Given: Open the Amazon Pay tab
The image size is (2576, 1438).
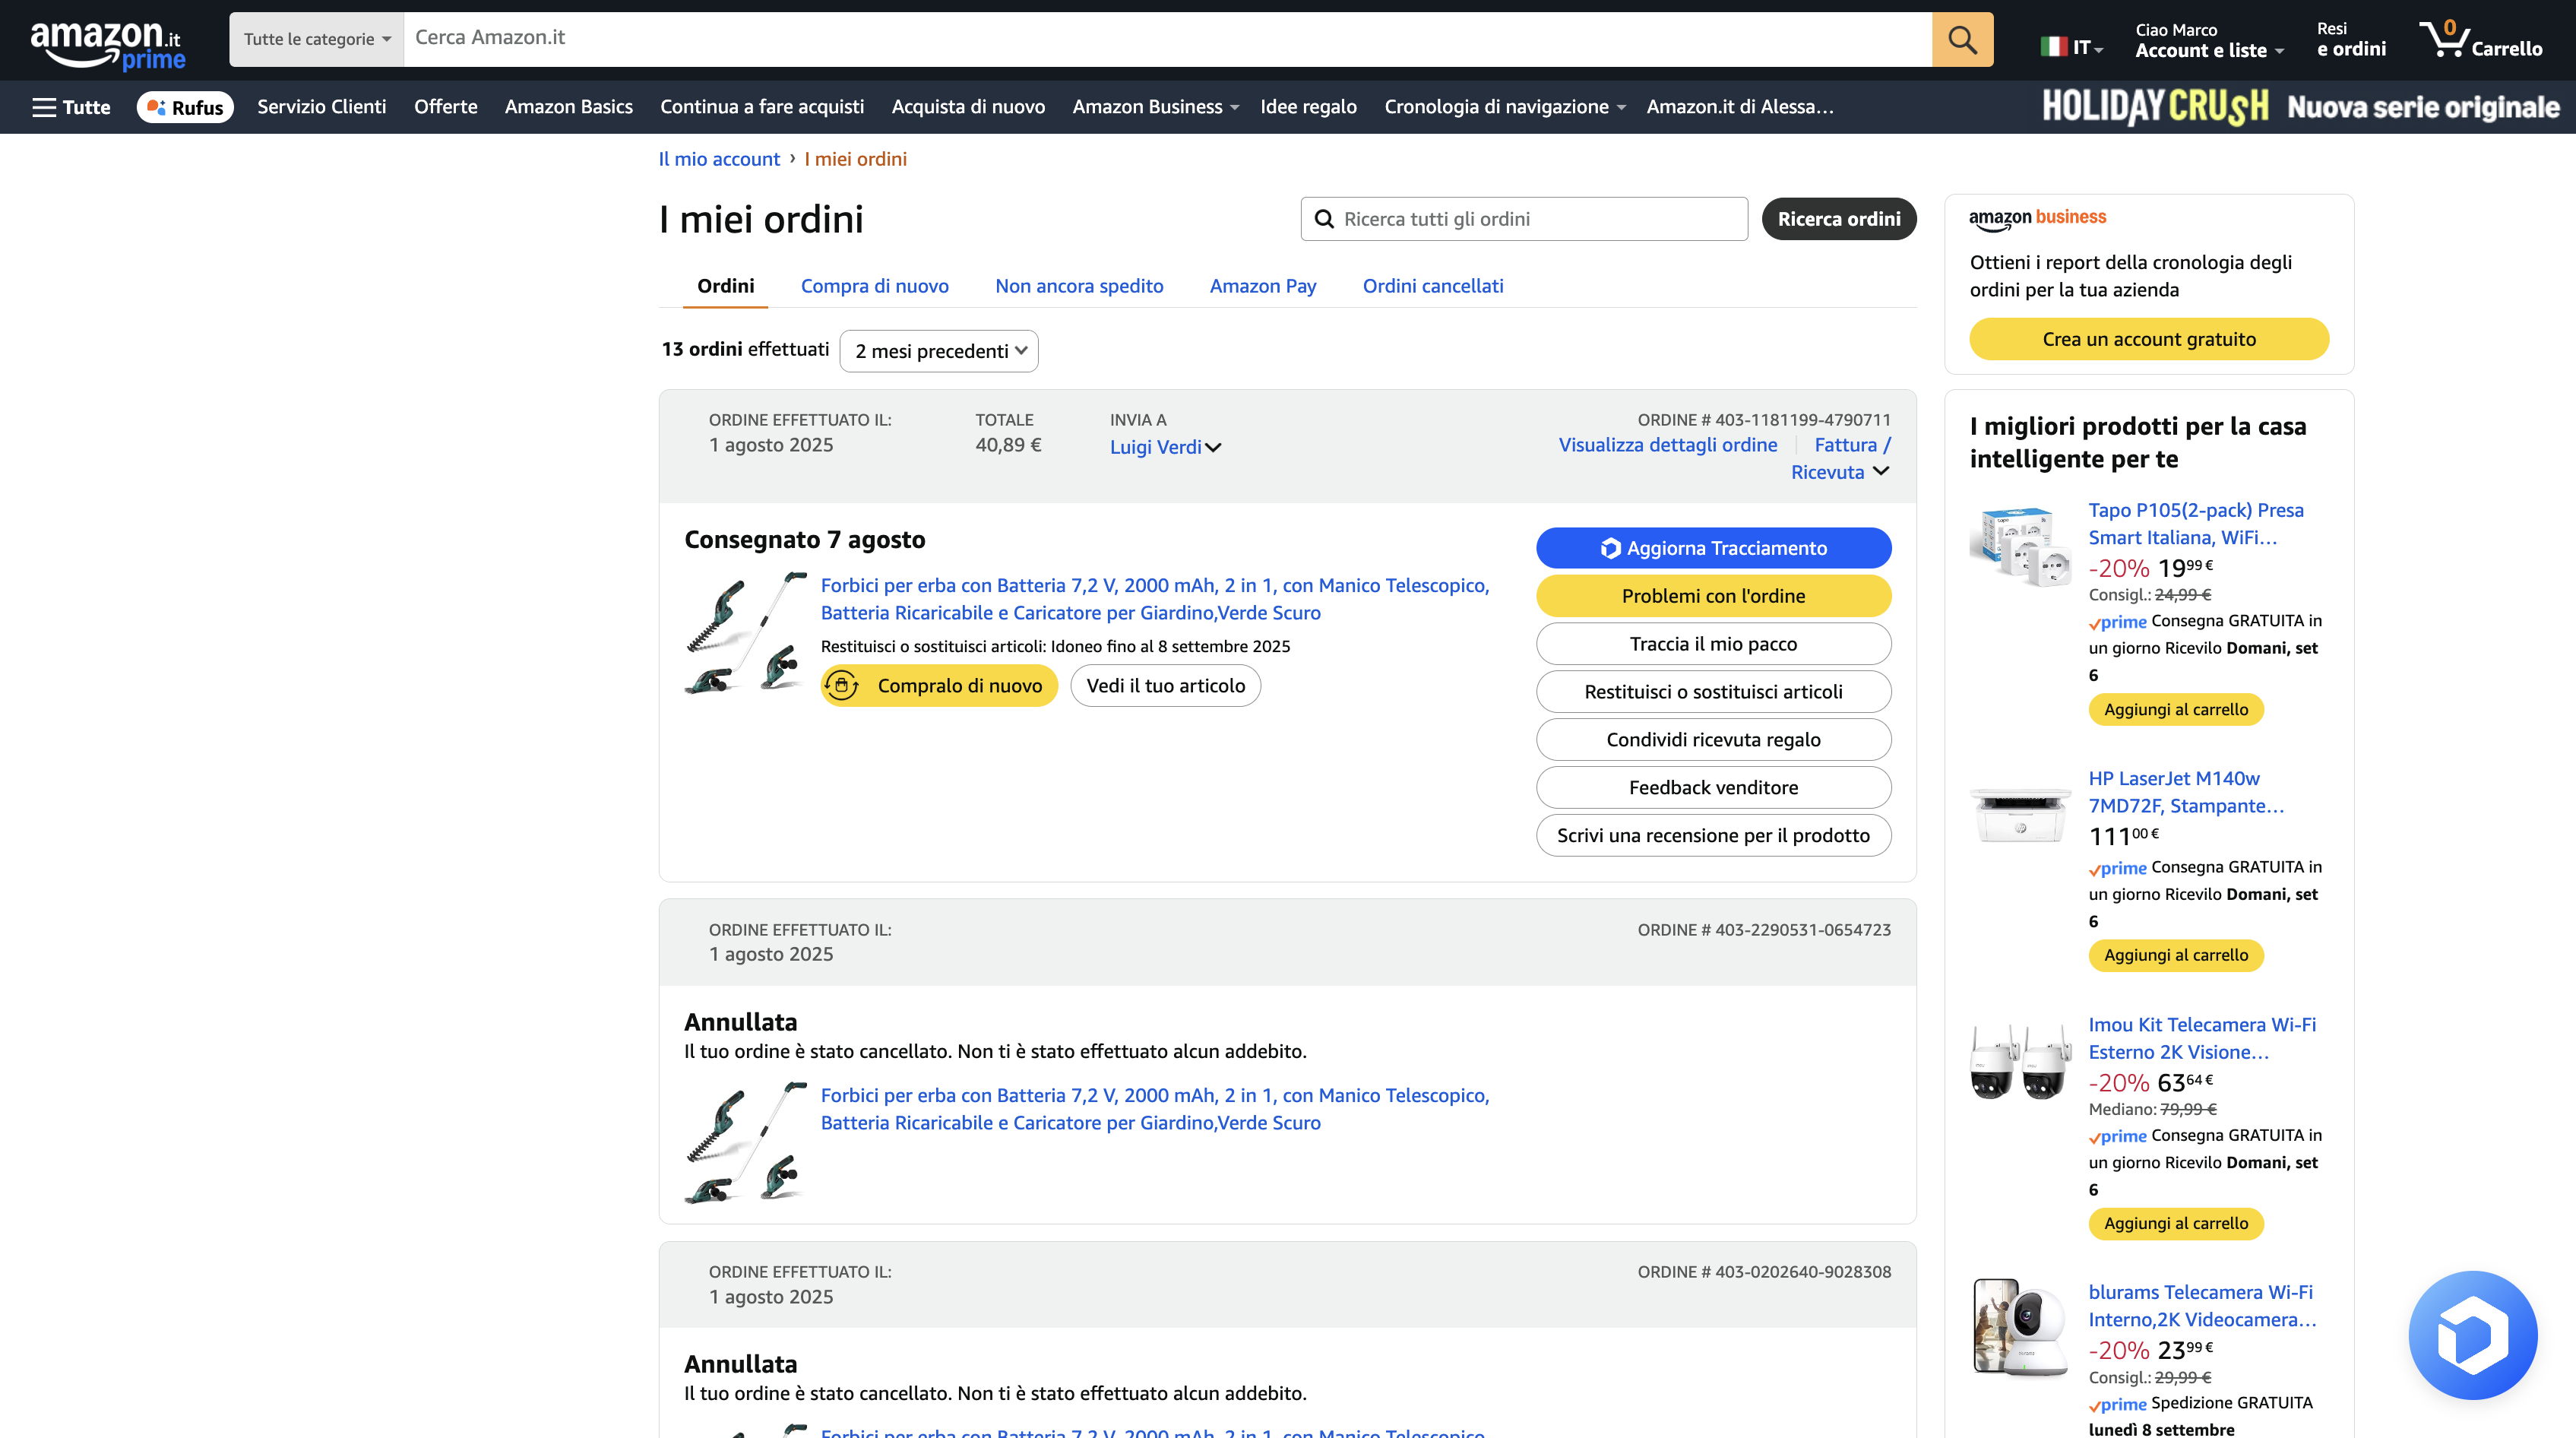Looking at the screenshot, I should (1262, 286).
